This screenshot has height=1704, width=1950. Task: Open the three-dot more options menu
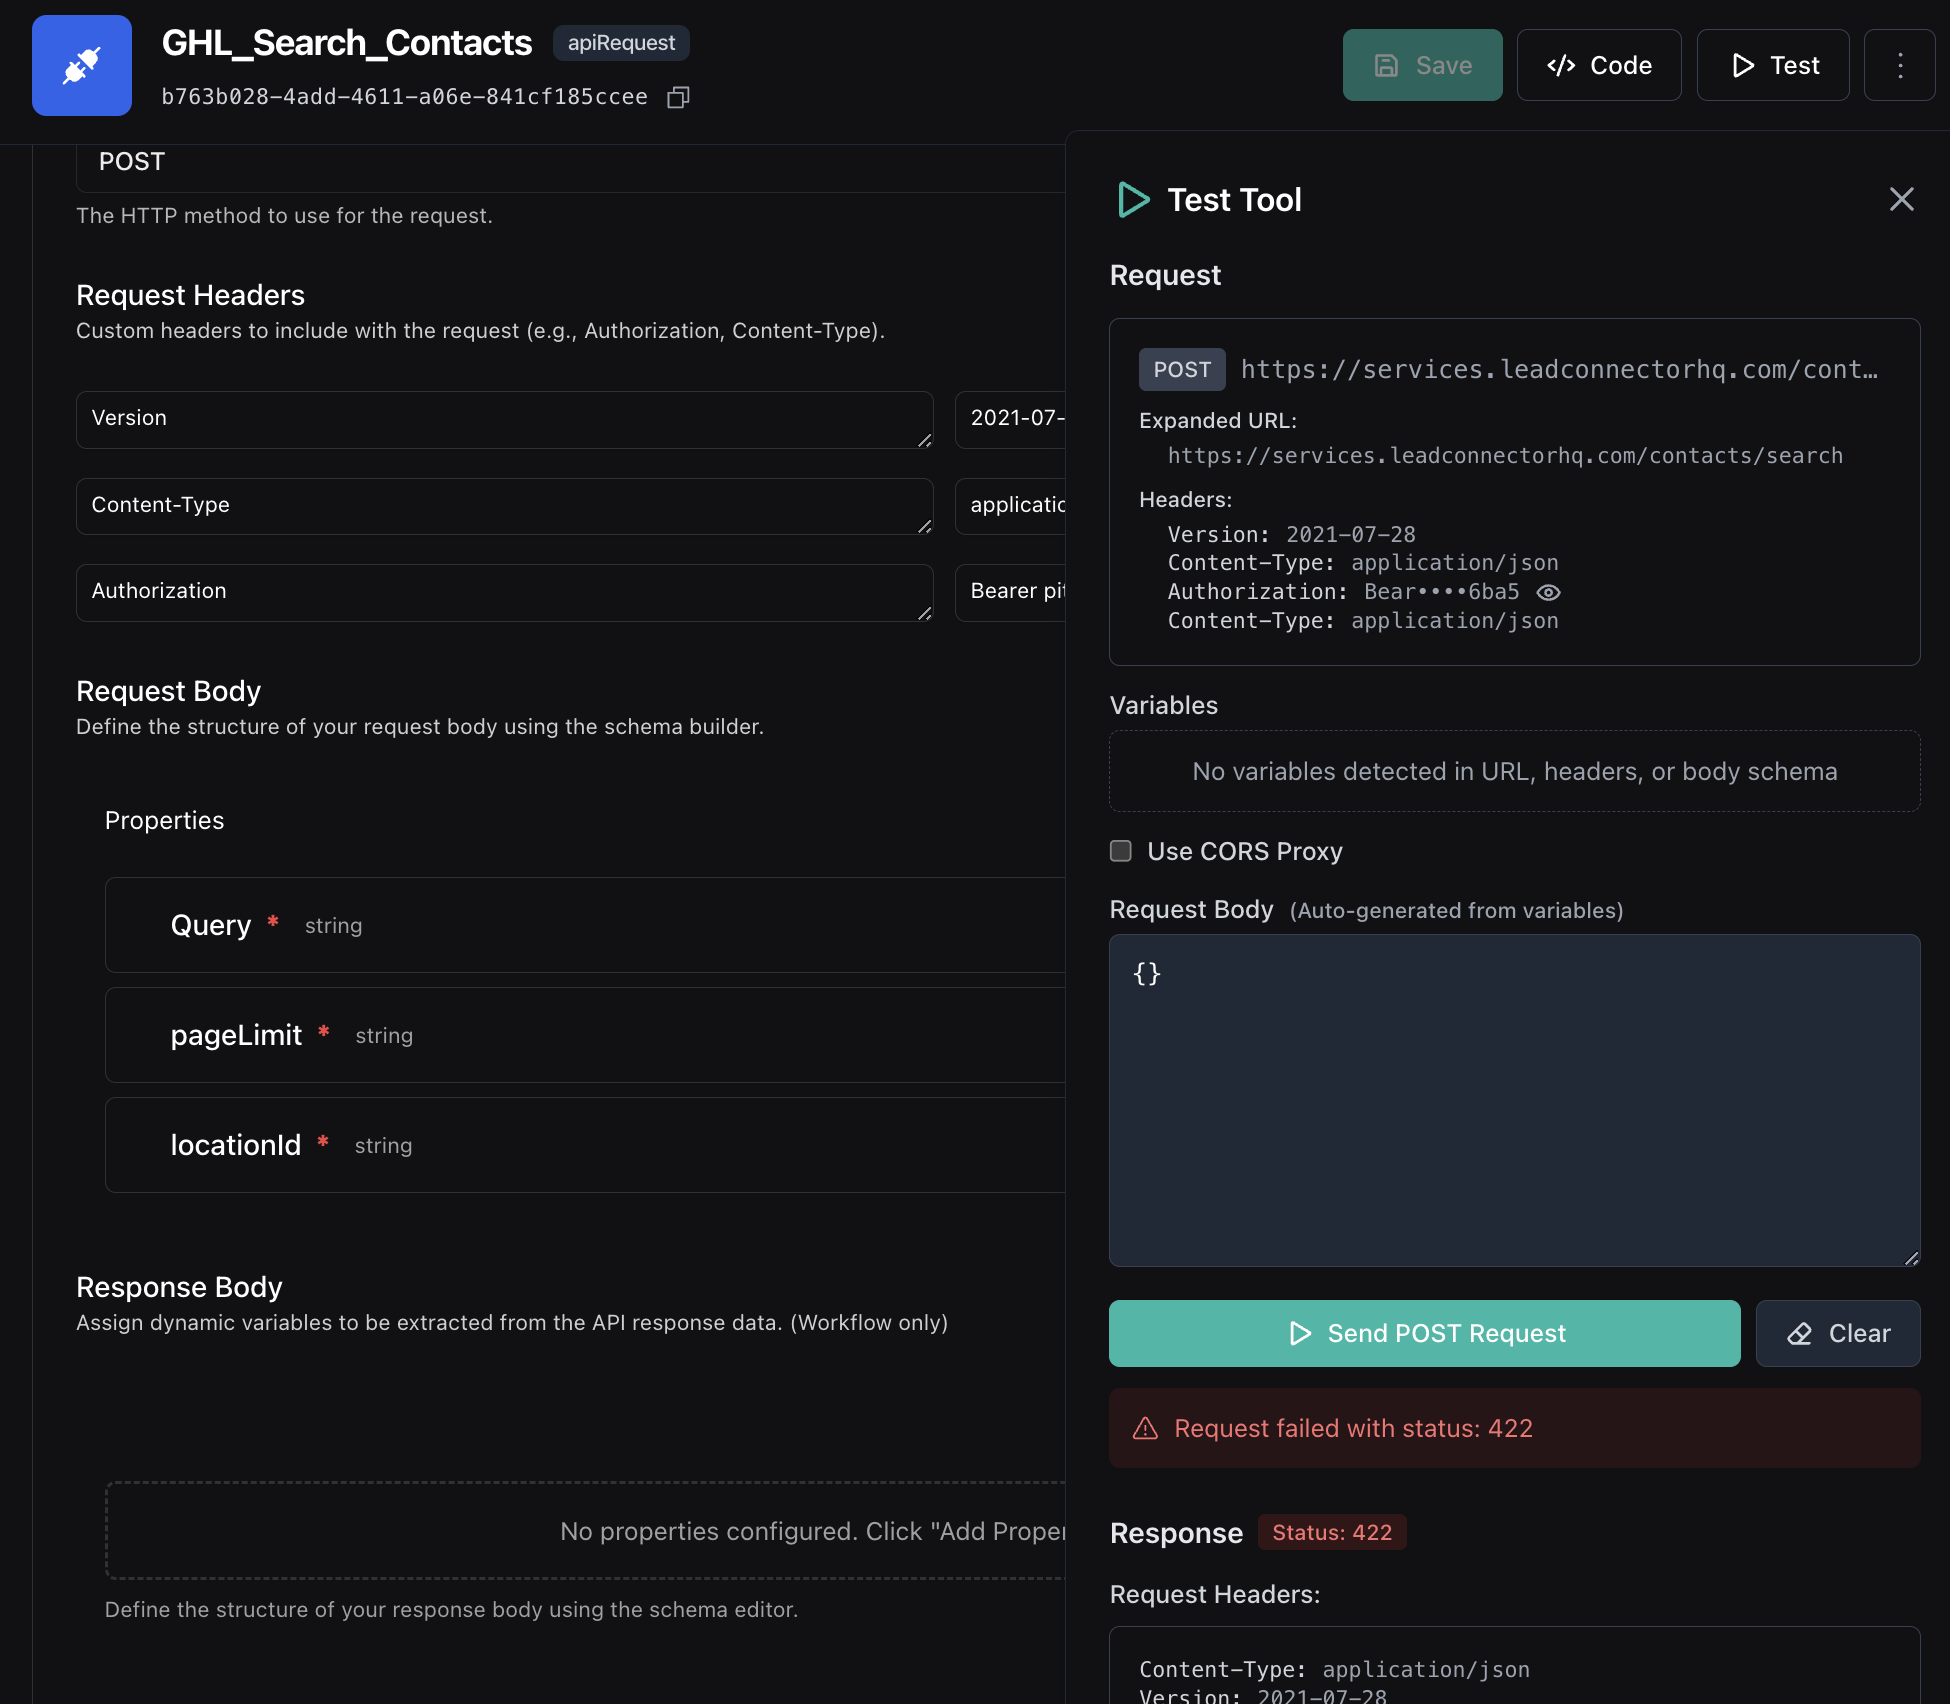[1900, 66]
